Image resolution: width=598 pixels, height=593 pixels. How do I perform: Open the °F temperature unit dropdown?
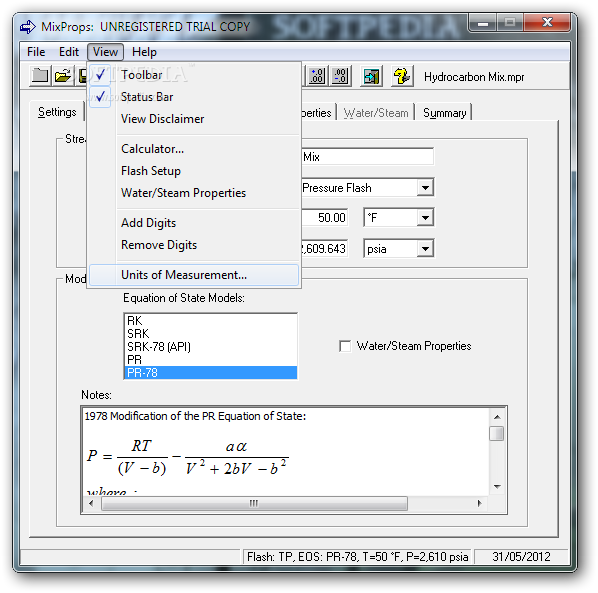425,218
